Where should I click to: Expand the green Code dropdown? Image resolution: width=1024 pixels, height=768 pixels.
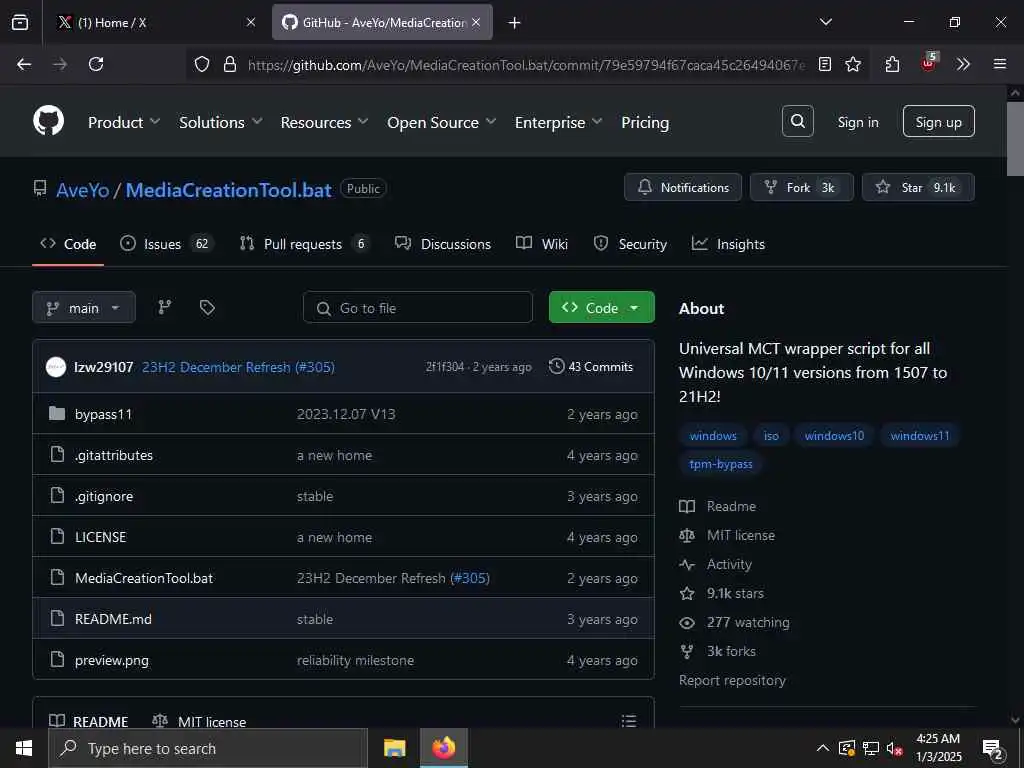601,308
